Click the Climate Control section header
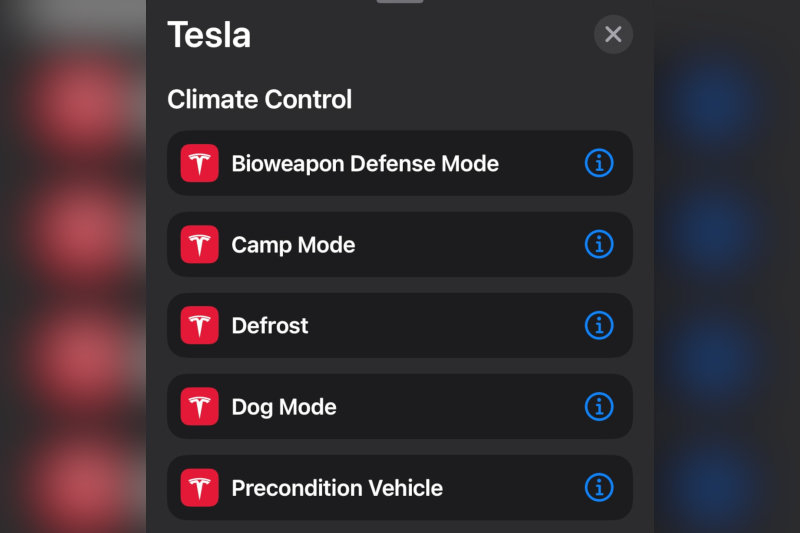The width and height of the screenshot is (800, 533). click(260, 100)
